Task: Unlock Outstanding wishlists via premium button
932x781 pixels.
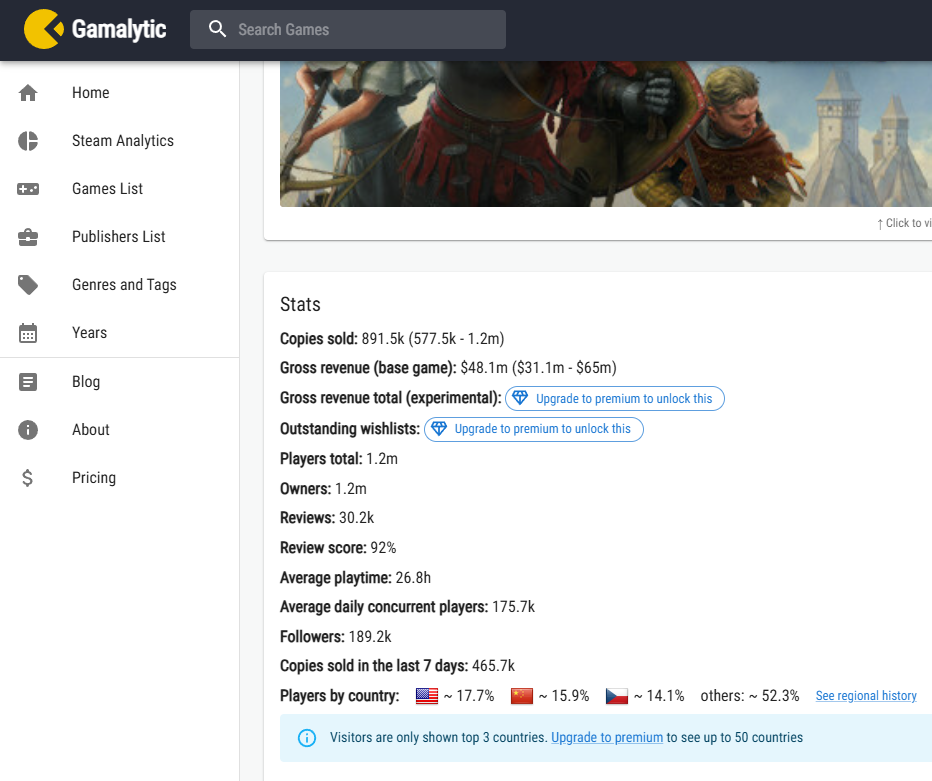Action: 534,429
